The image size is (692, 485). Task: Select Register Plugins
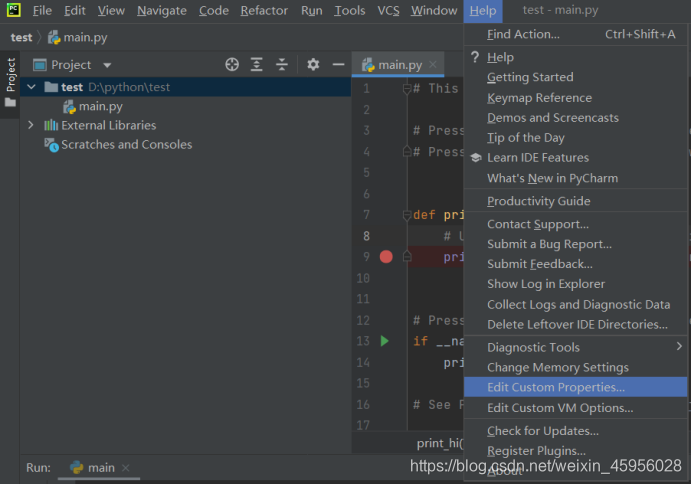[576, 451]
